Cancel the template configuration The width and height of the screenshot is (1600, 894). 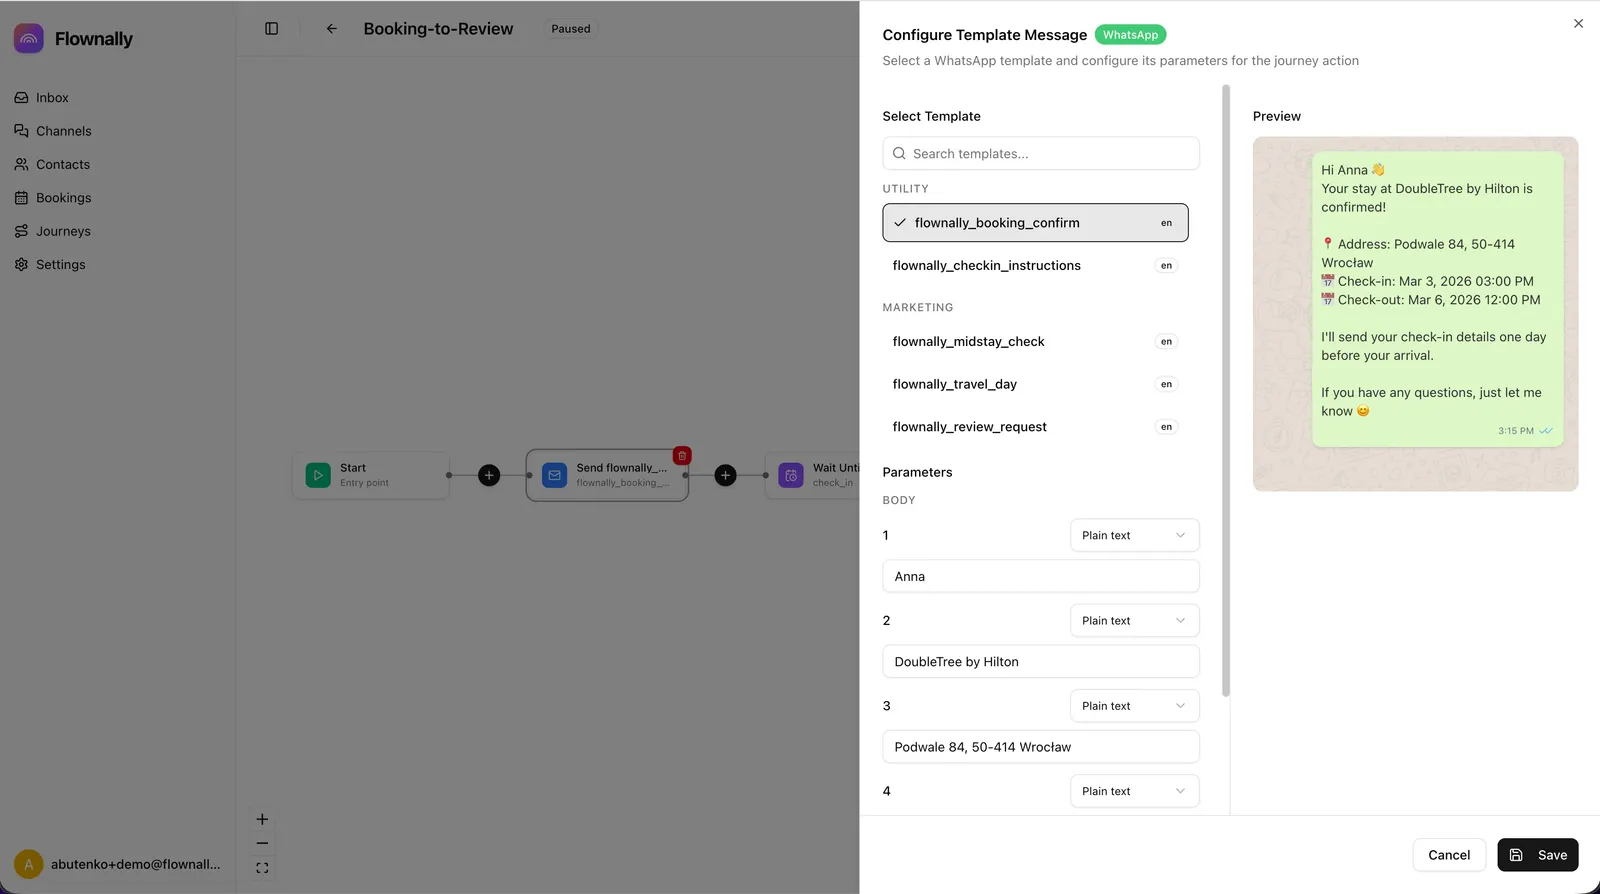click(1449, 855)
